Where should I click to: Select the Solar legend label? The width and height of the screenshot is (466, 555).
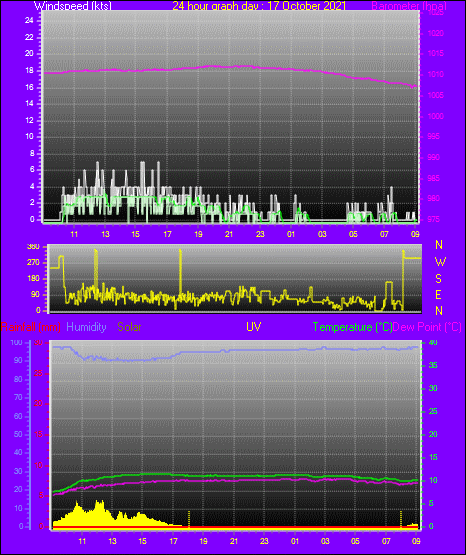click(x=129, y=327)
